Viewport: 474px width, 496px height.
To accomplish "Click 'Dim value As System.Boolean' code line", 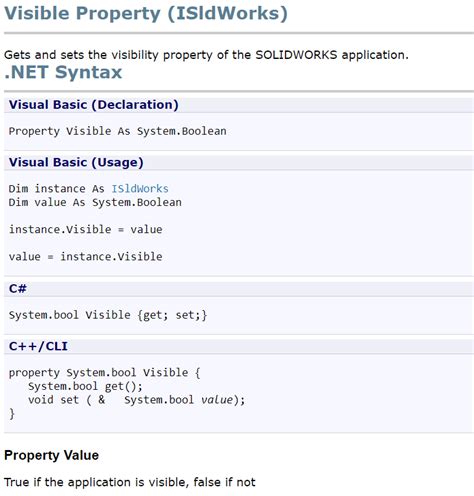I will pyautogui.click(x=95, y=202).
